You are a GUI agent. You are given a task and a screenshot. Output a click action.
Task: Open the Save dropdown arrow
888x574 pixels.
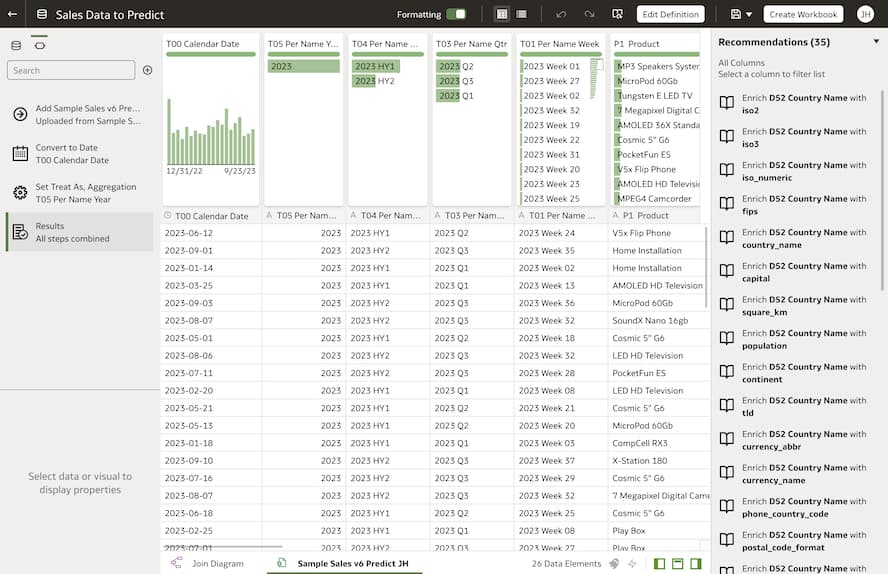pyautogui.click(x=750, y=14)
